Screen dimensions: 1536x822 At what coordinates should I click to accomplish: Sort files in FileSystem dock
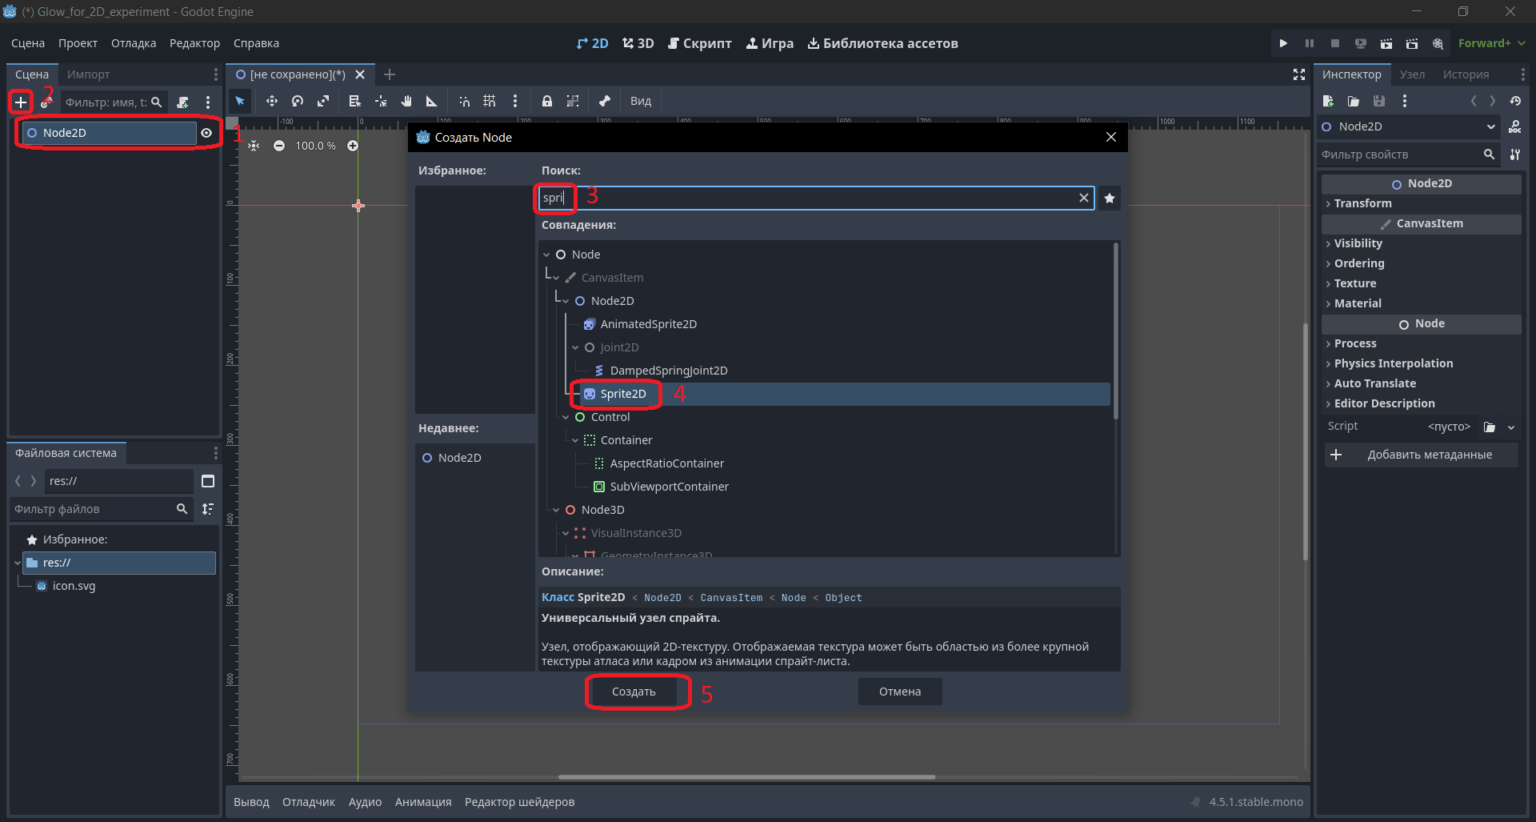click(x=208, y=509)
